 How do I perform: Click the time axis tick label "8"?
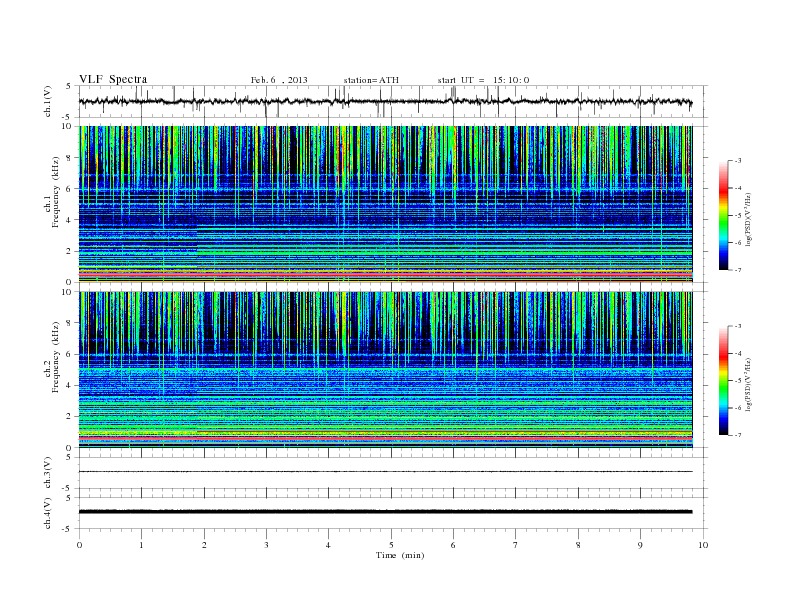[578, 545]
